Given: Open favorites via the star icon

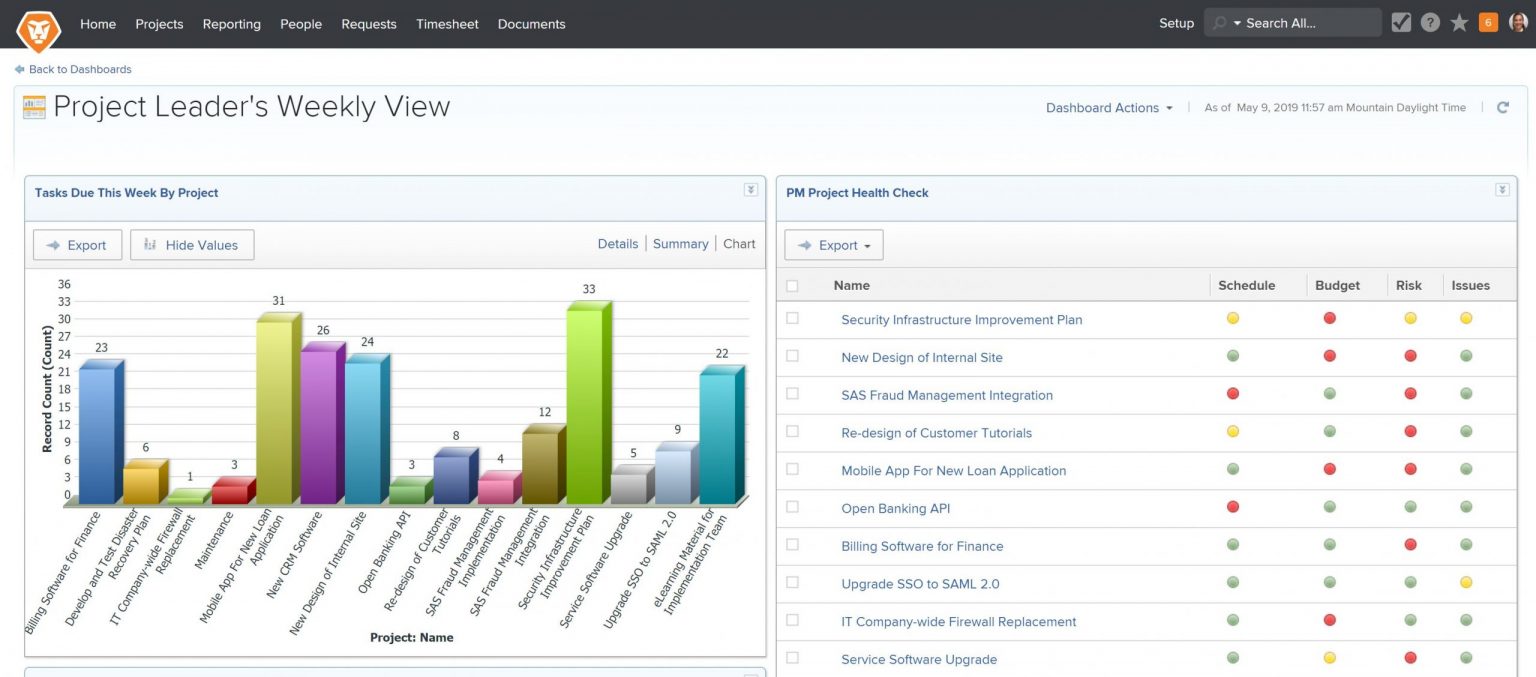Looking at the screenshot, I should (1459, 20).
